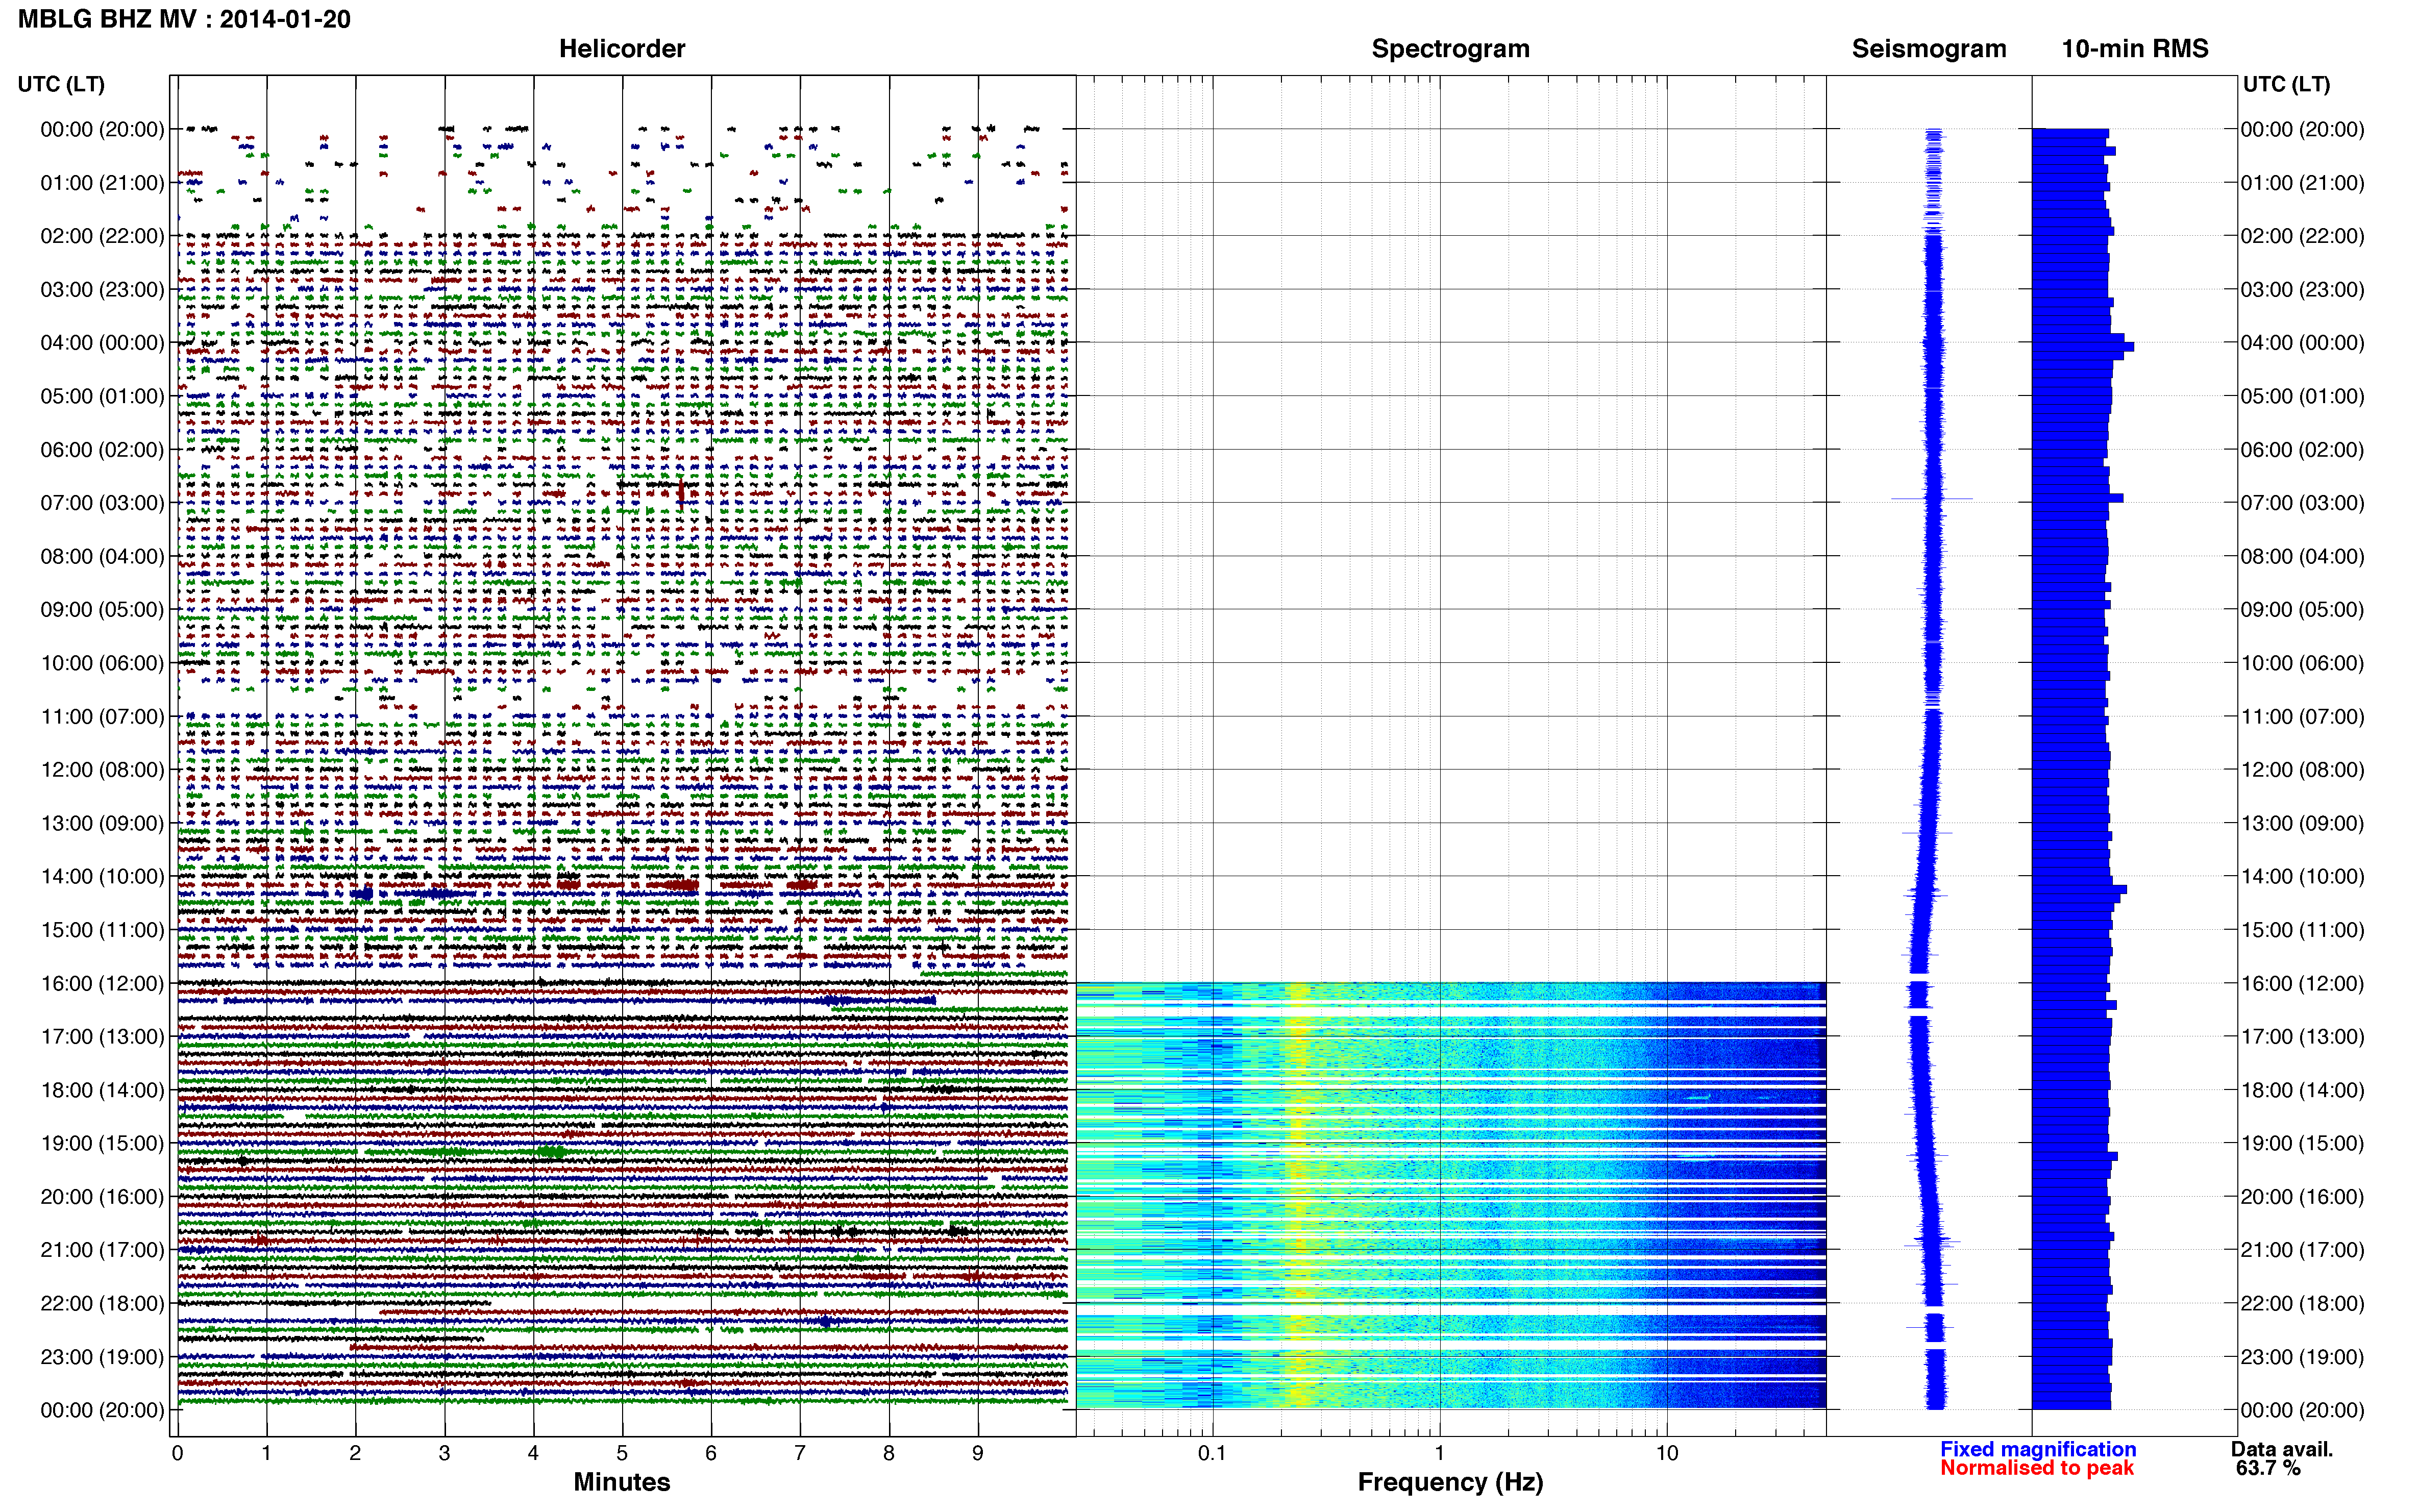Click '09:00 (05:00)' on the RMS panel axis
Image resolution: width=2419 pixels, height=1512 pixels.
pyautogui.click(x=2302, y=610)
